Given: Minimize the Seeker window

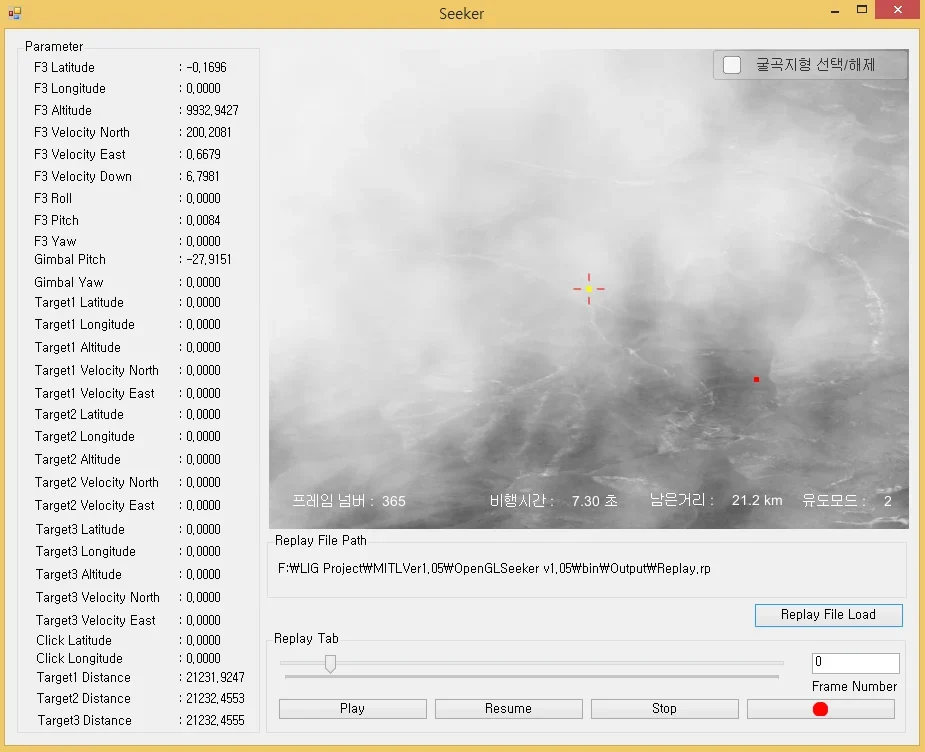Looking at the screenshot, I should click(835, 11).
